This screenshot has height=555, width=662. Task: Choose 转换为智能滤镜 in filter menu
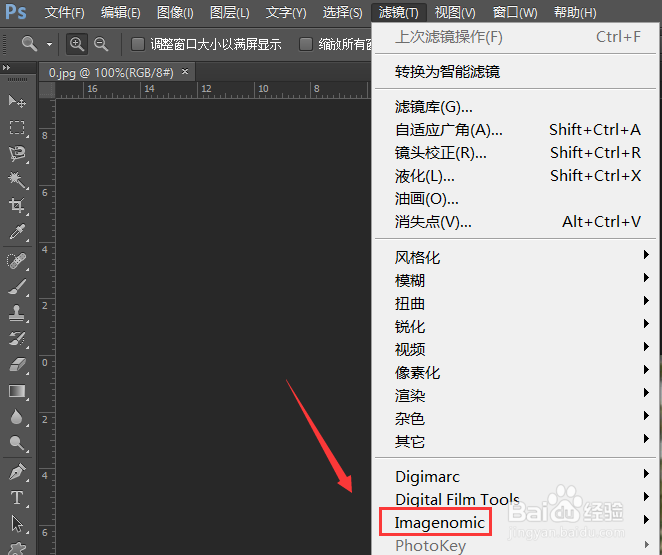[515, 72]
